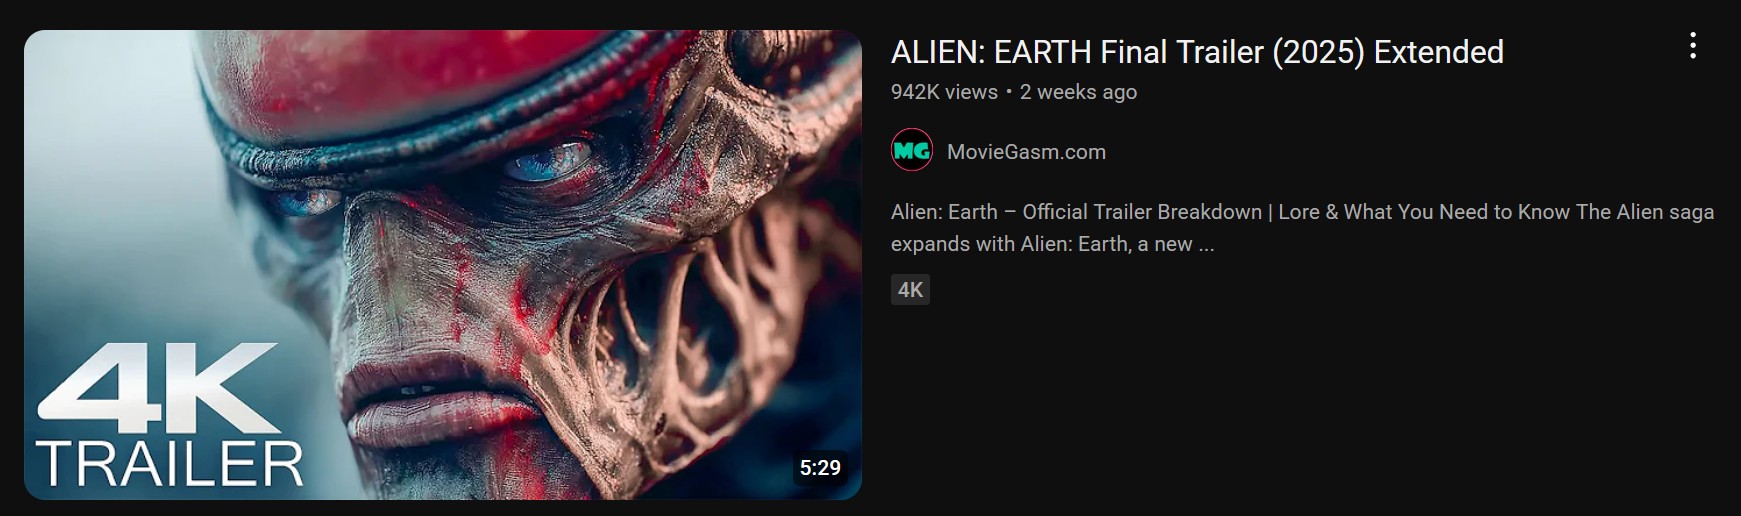
Task: Click the TRAILER text on thumbnail
Action: 169,464
